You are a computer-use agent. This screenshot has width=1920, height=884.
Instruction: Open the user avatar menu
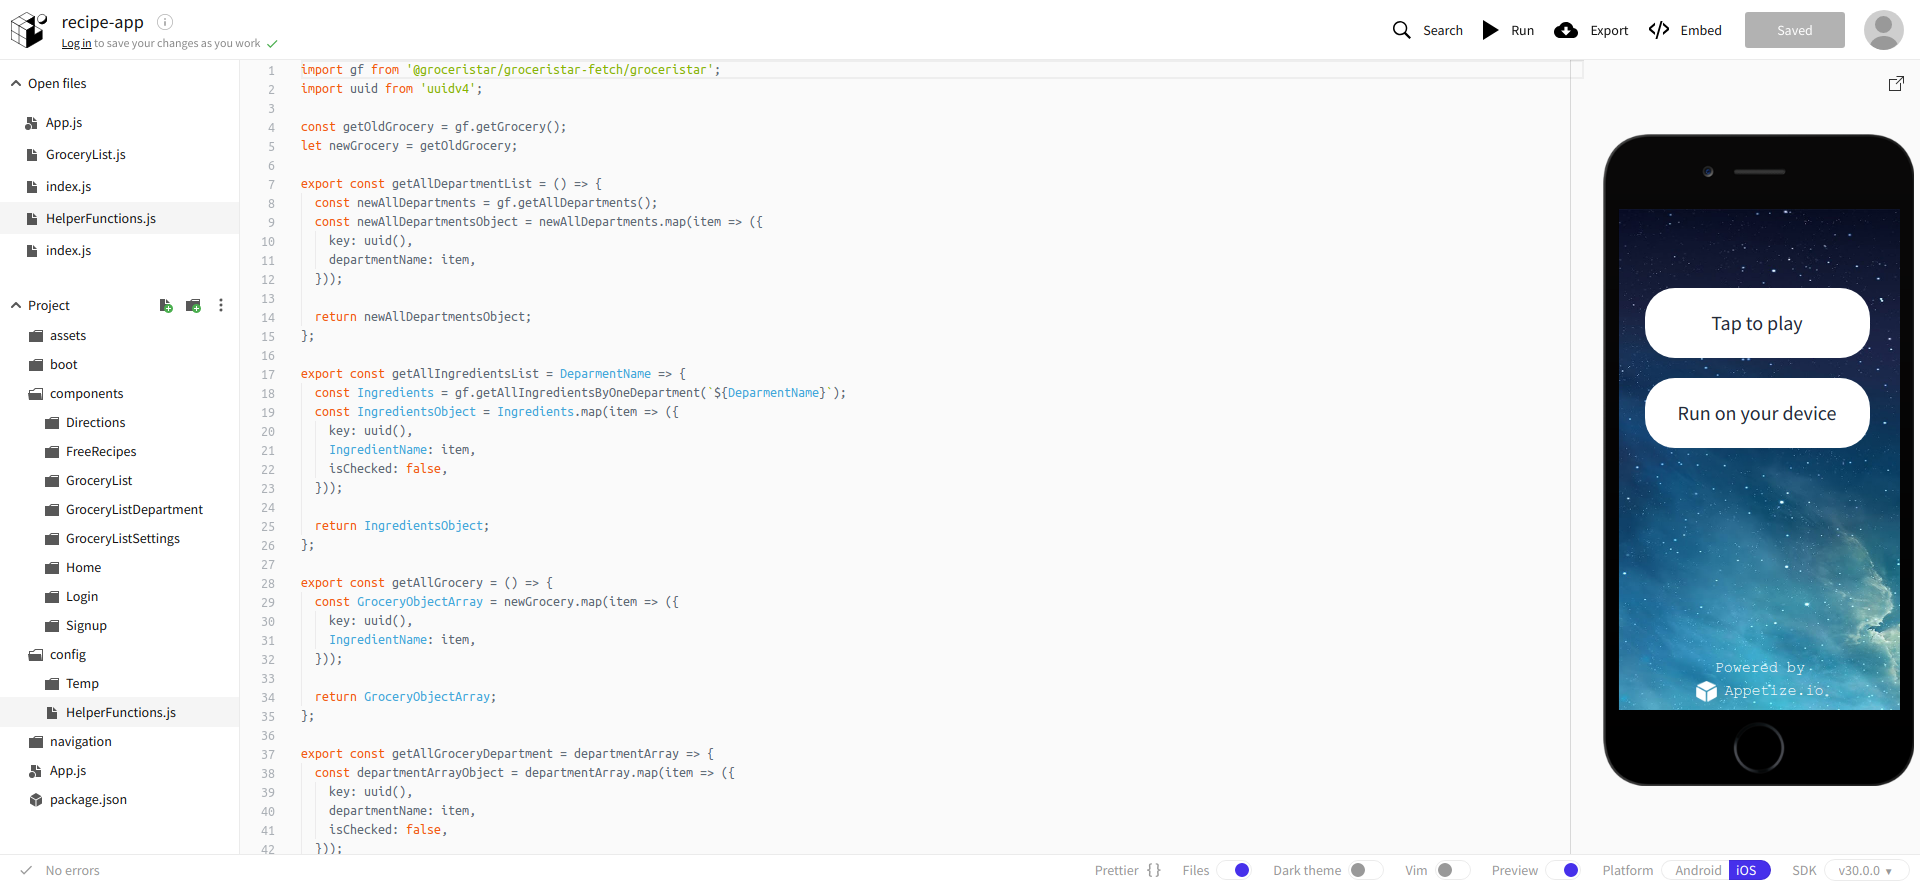tap(1883, 30)
